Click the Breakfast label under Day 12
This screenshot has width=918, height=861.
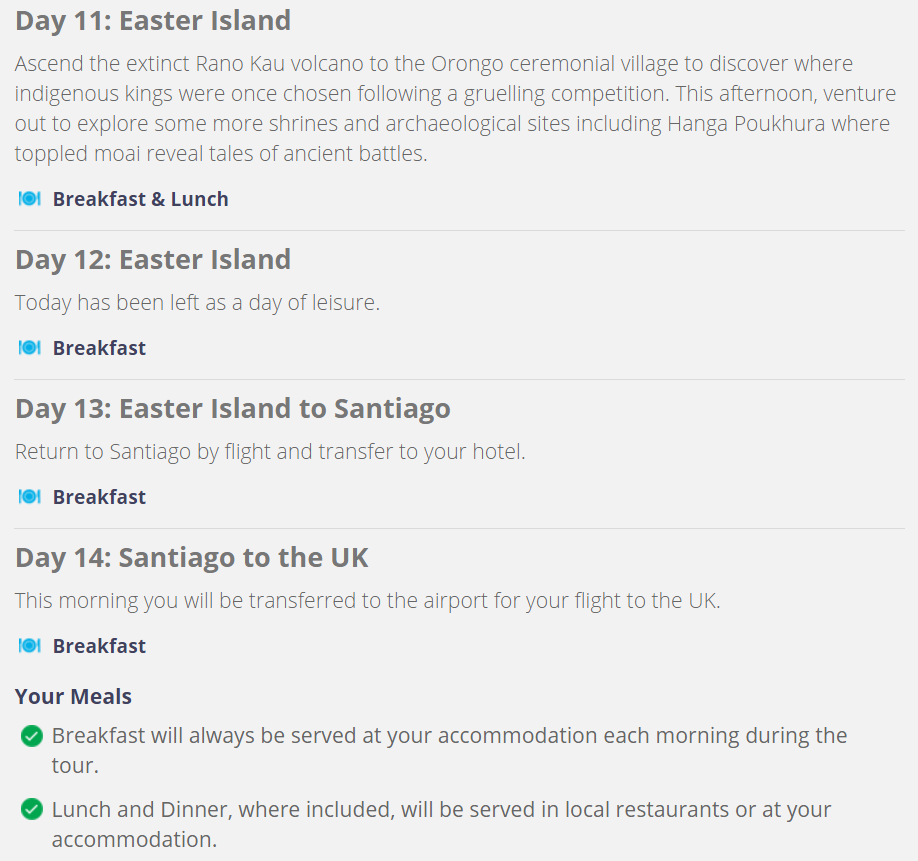pos(99,348)
